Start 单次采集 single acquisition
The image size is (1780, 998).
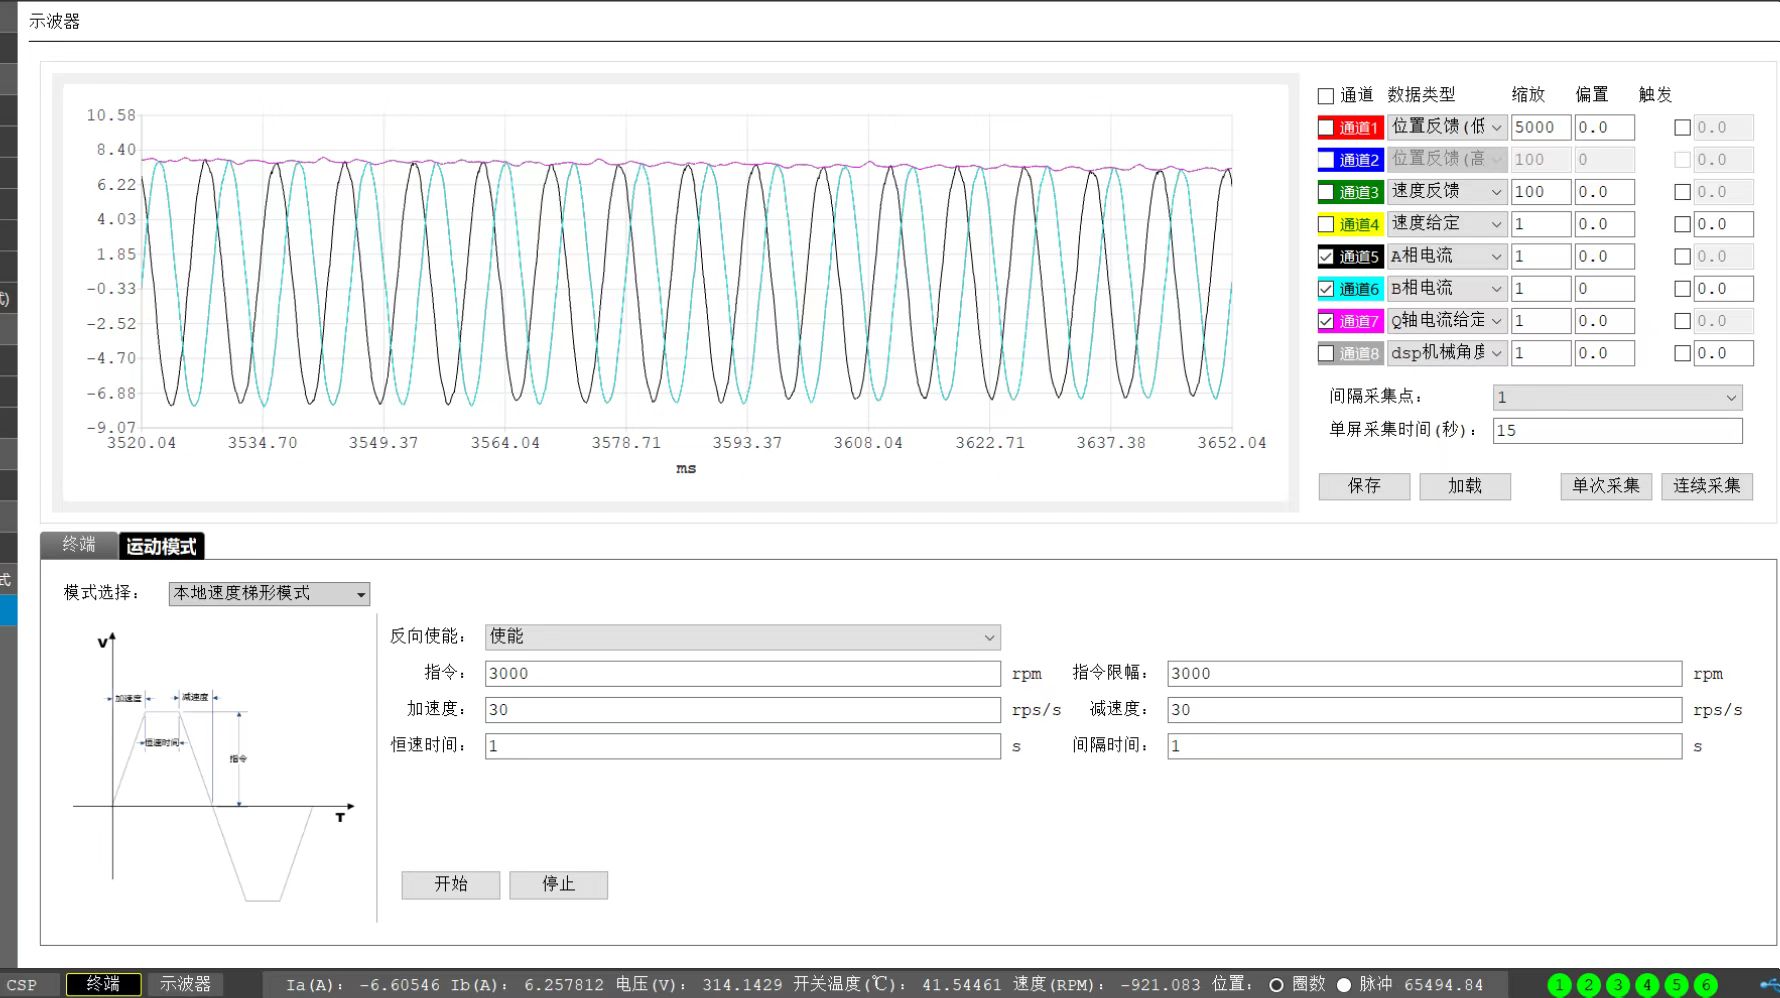(1606, 486)
